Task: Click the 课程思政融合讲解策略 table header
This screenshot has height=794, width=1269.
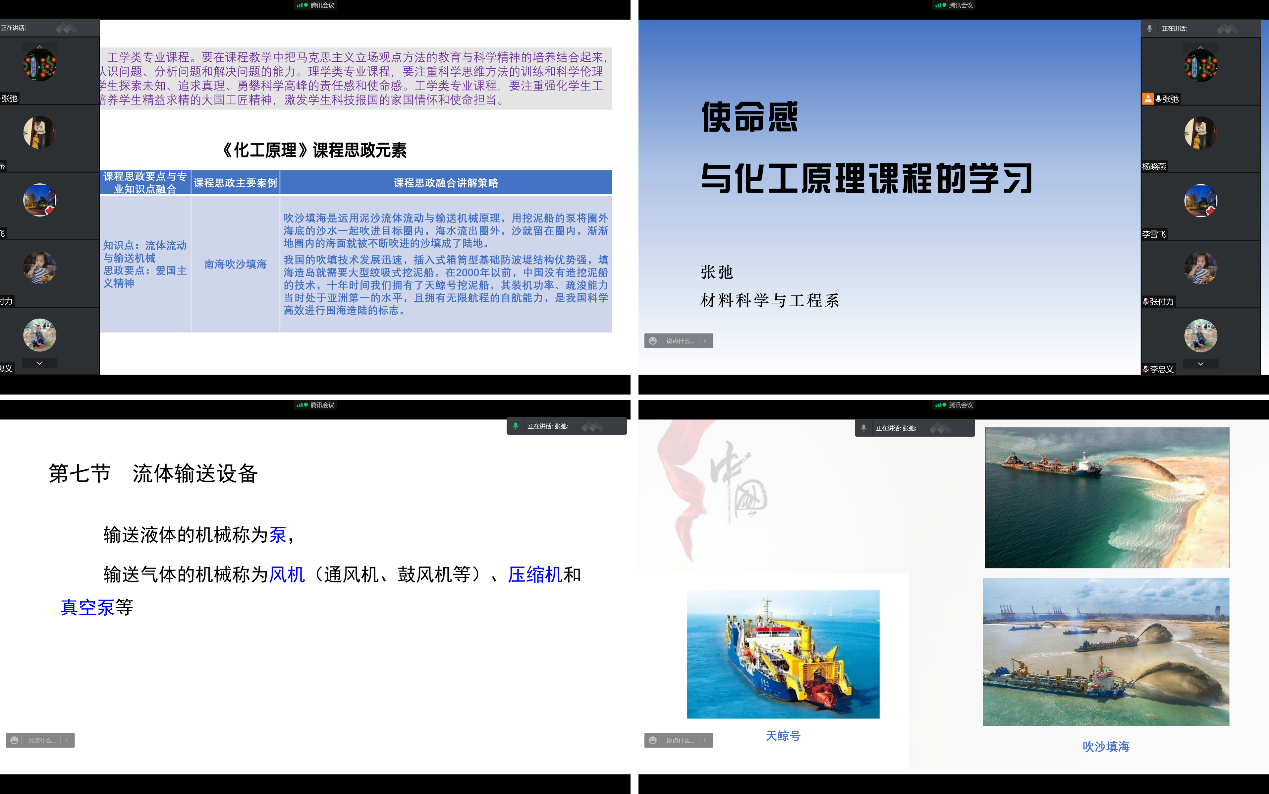Action: pyautogui.click(x=446, y=183)
